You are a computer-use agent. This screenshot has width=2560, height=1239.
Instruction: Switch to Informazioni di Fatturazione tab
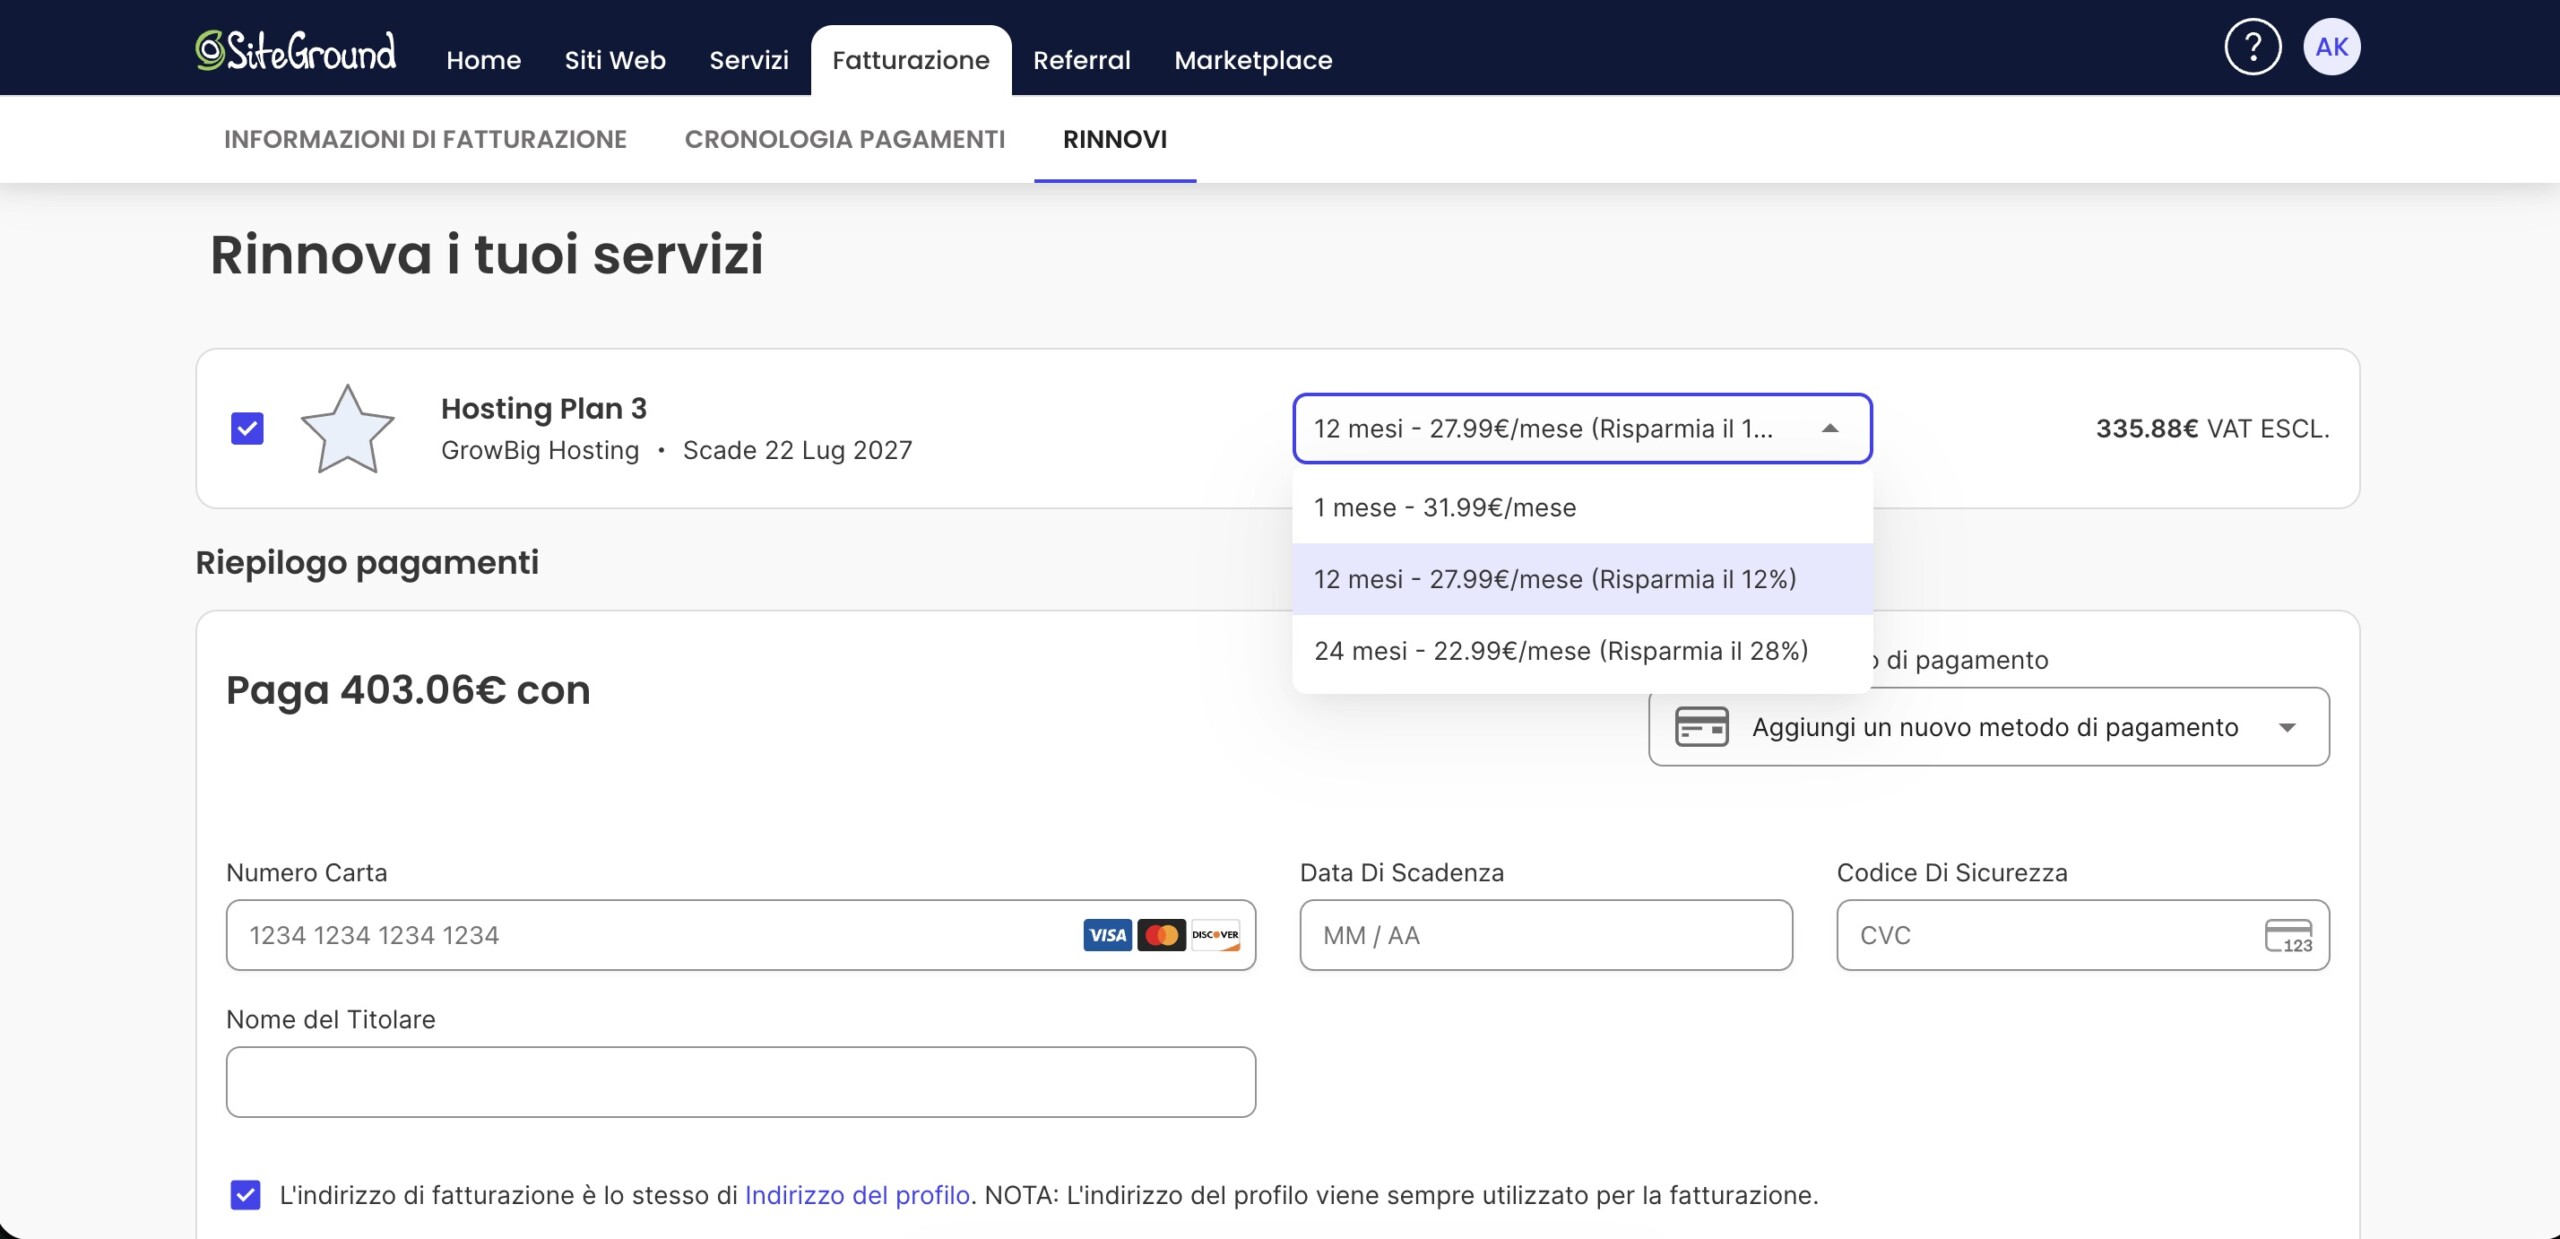(425, 139)
